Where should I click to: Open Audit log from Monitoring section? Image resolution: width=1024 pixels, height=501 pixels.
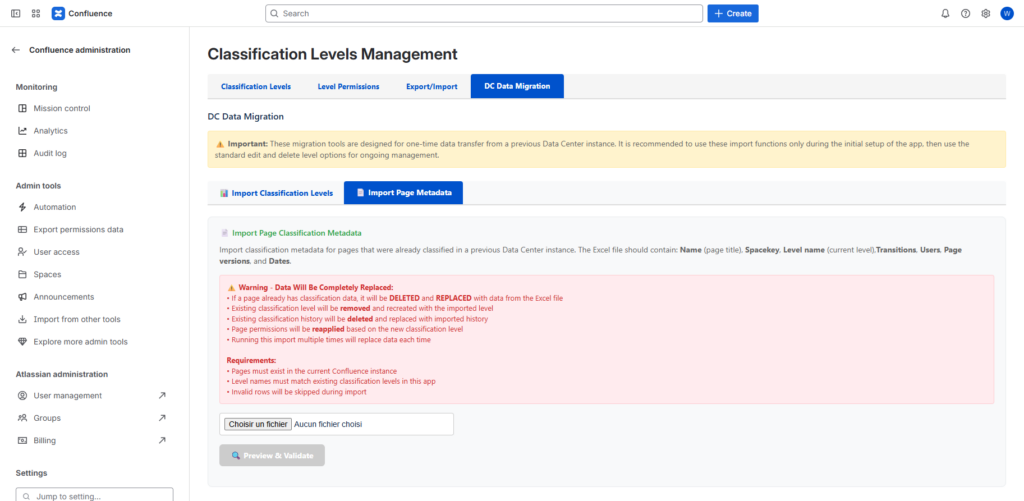(x=50, y=153)
